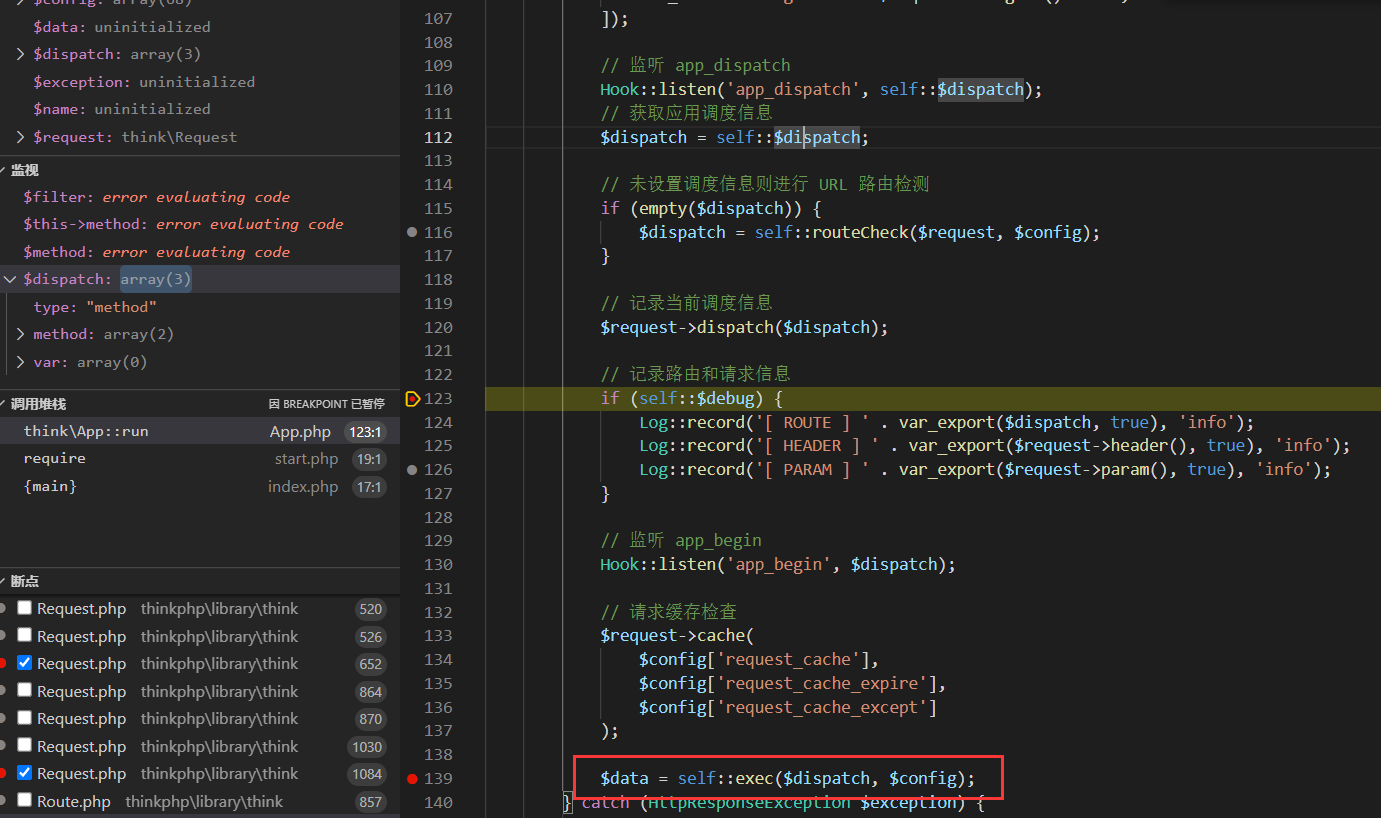Click line number 120 in the gutter
1381x818 pixels.
tap(438, 327)
